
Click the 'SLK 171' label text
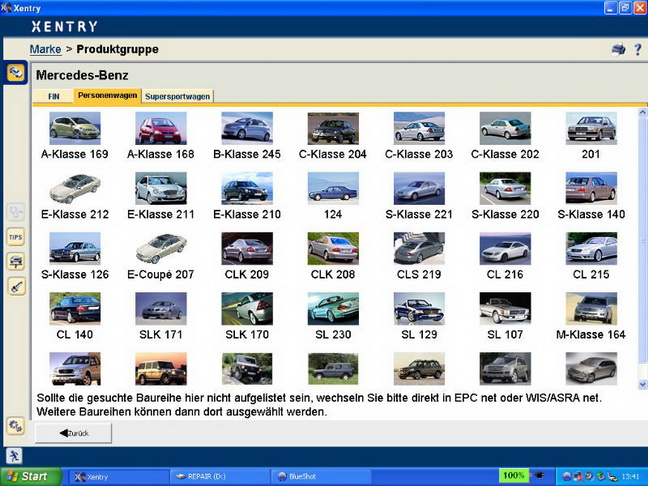click(x=161, y=334)
